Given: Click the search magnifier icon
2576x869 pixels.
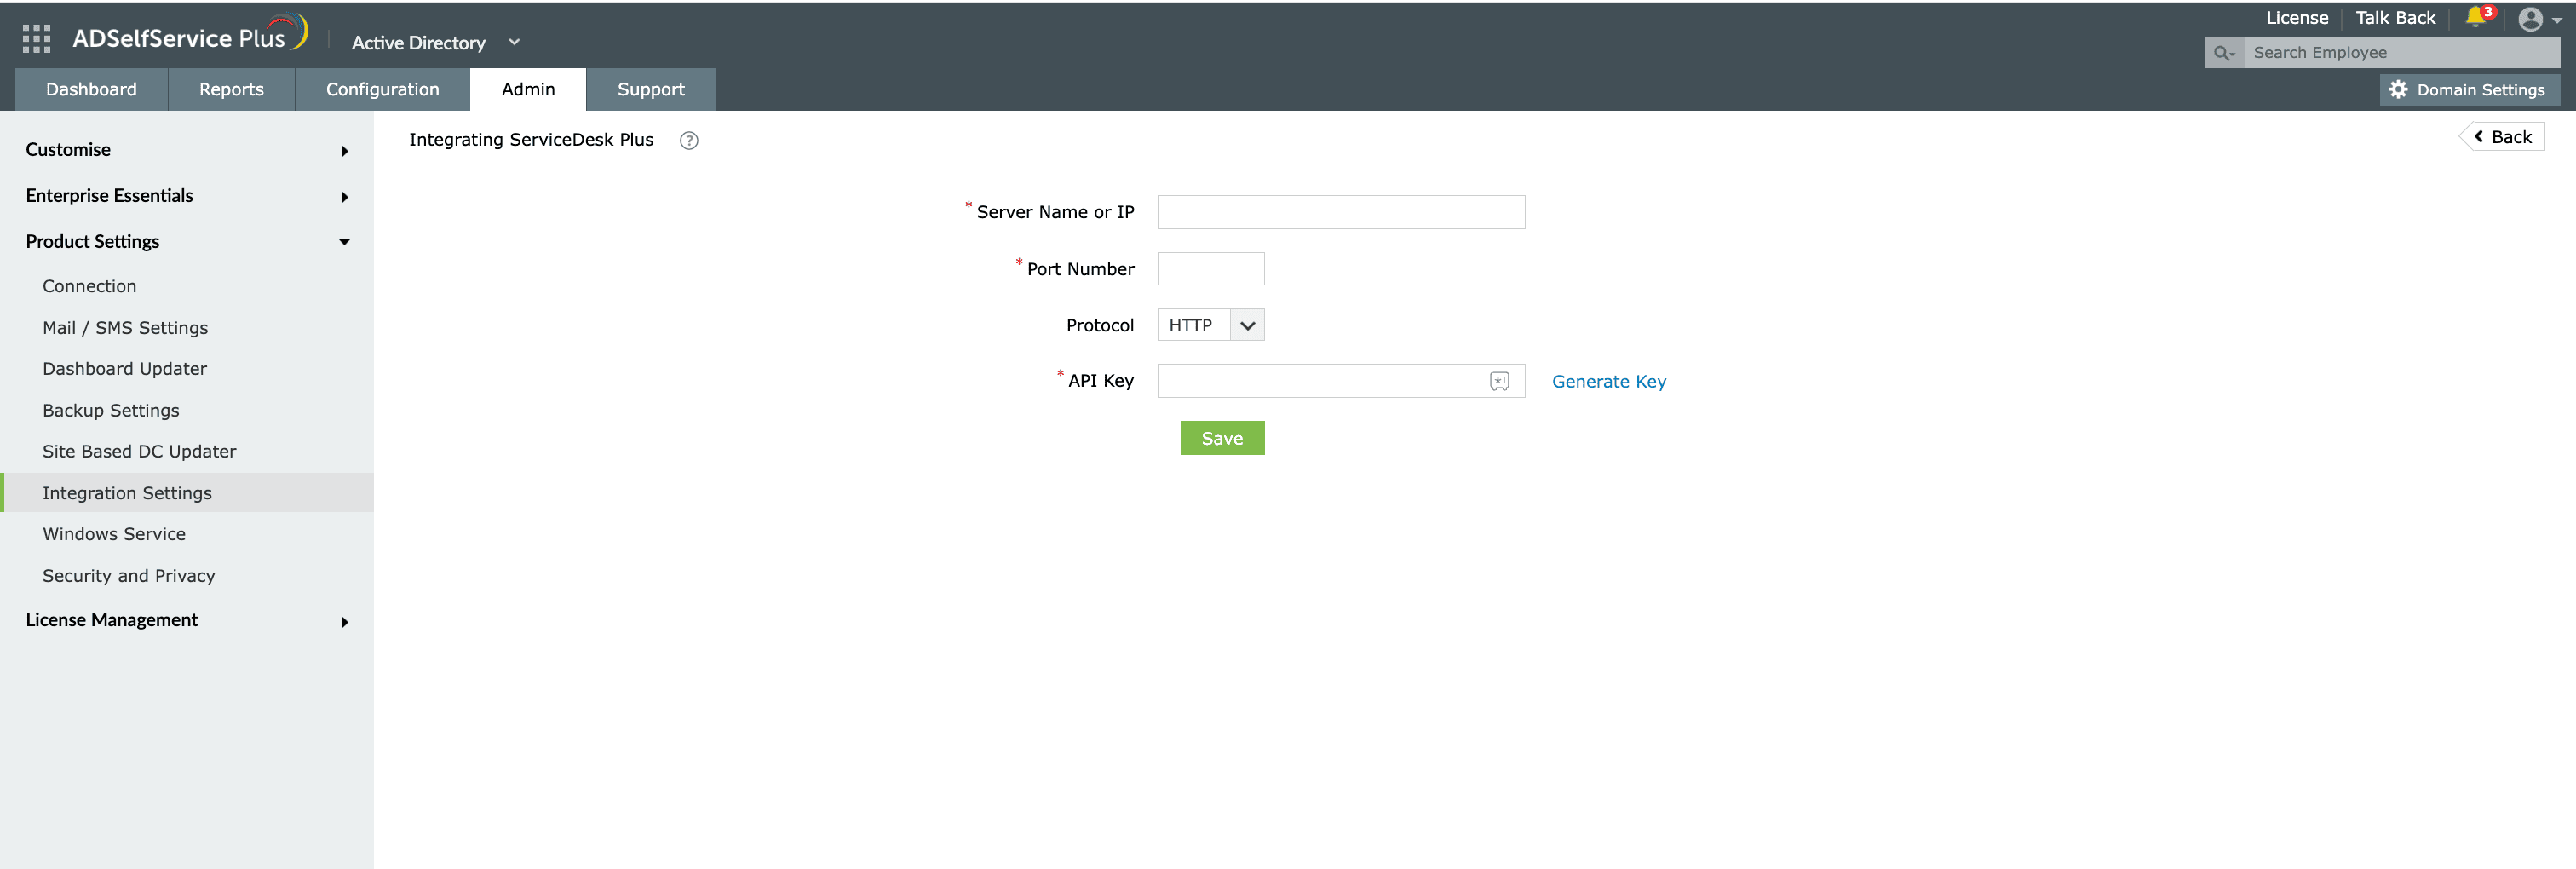Looking at the screenshot, I should tap(2223, 53).
